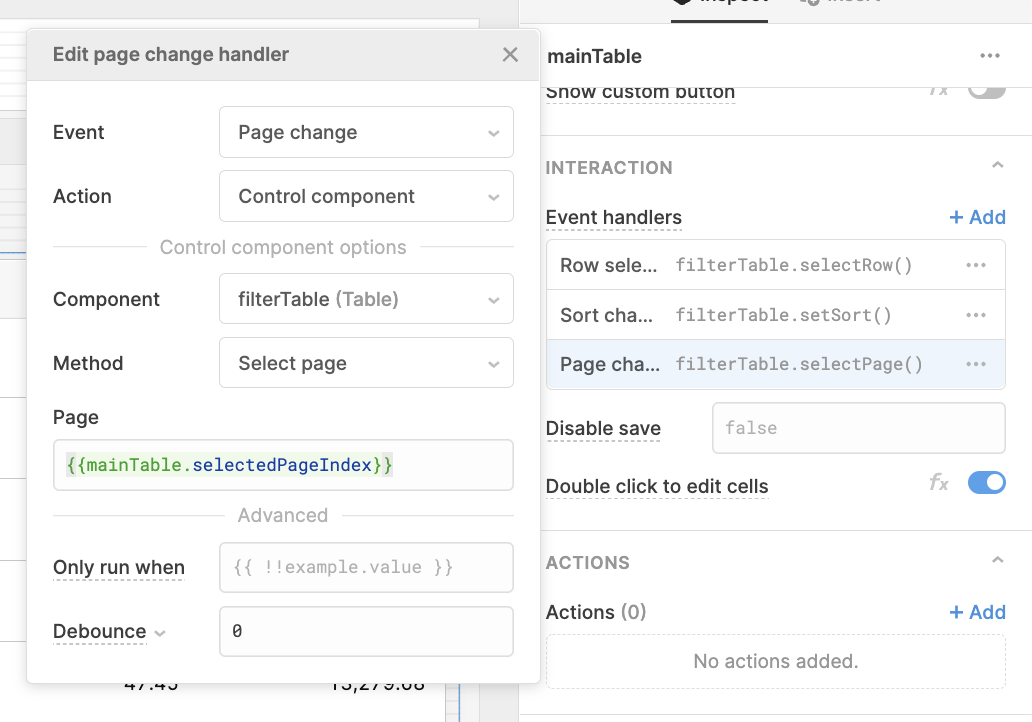This screenshot has width=1032, height=722.
Task: Click inside the Disable save input field
Action: tap(858, 428)
